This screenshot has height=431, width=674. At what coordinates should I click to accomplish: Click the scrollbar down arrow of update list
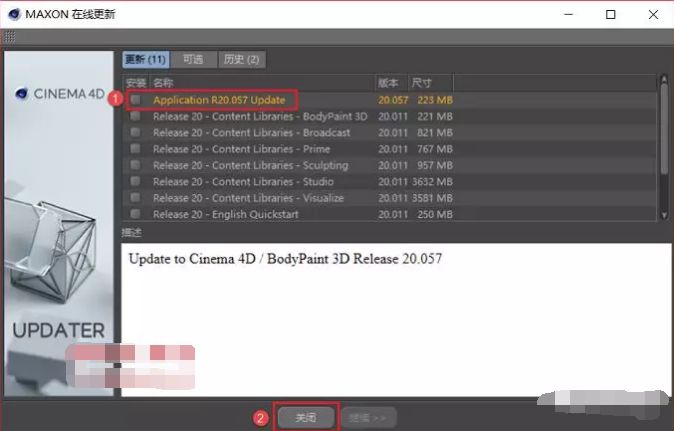664,215
